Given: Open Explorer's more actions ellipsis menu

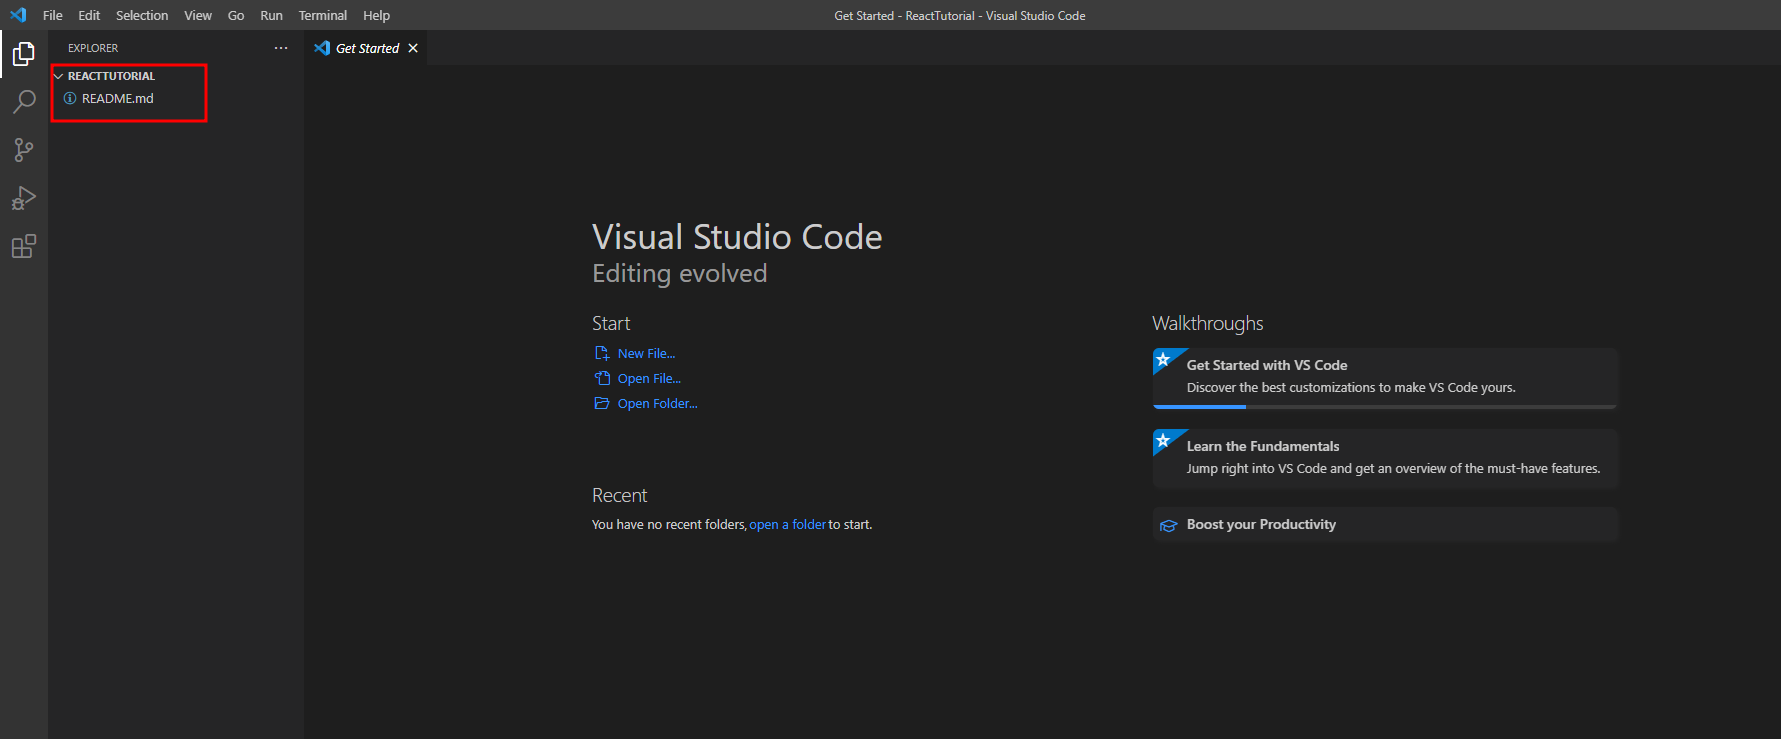Looking at the screenshot, I should [x=281, y=48].
